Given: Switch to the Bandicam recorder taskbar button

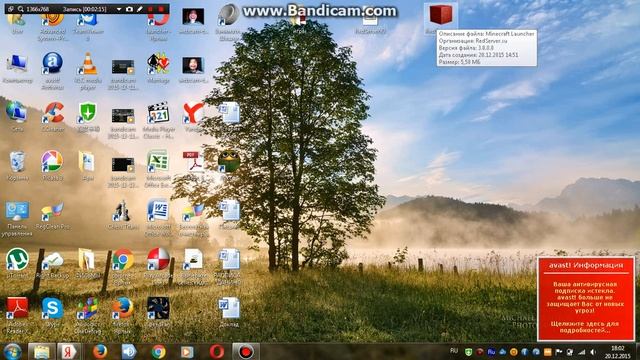Looking at the screenshot, I should coord(246,351).
